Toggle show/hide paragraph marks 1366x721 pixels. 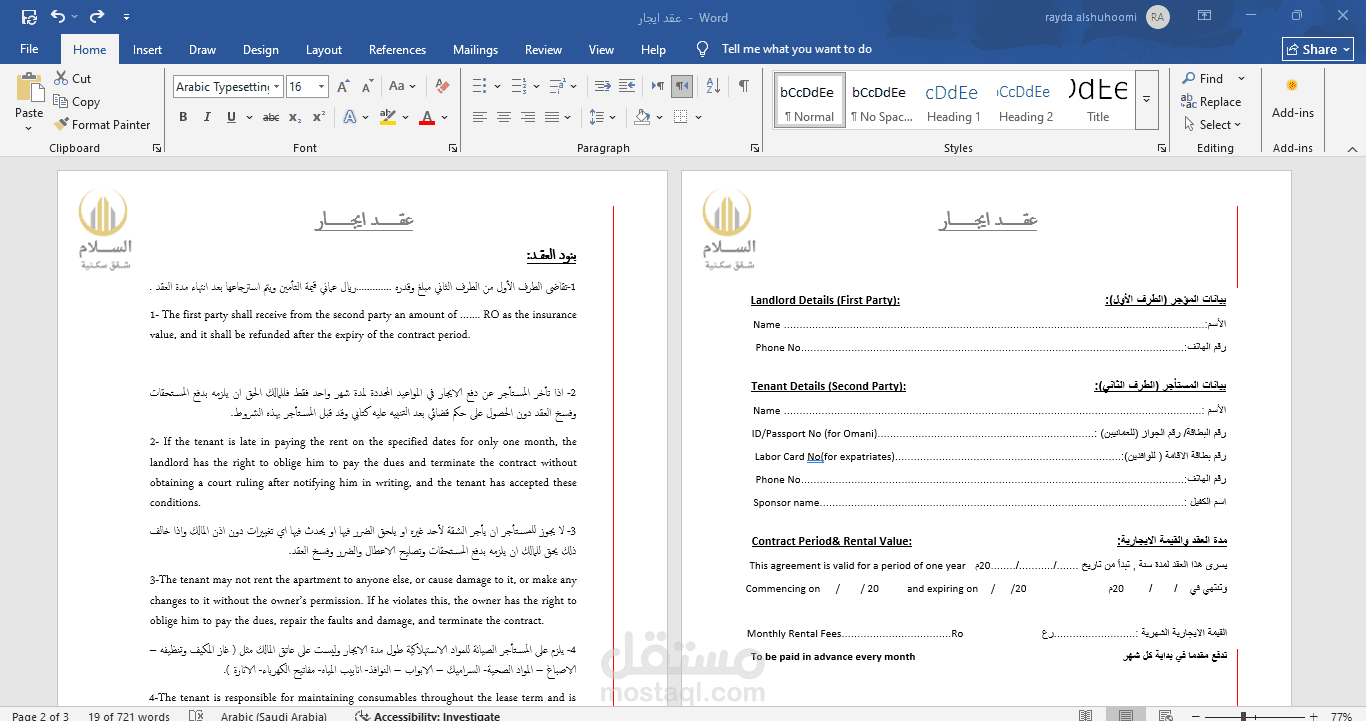pyautogui.click(x=743, y=86)
